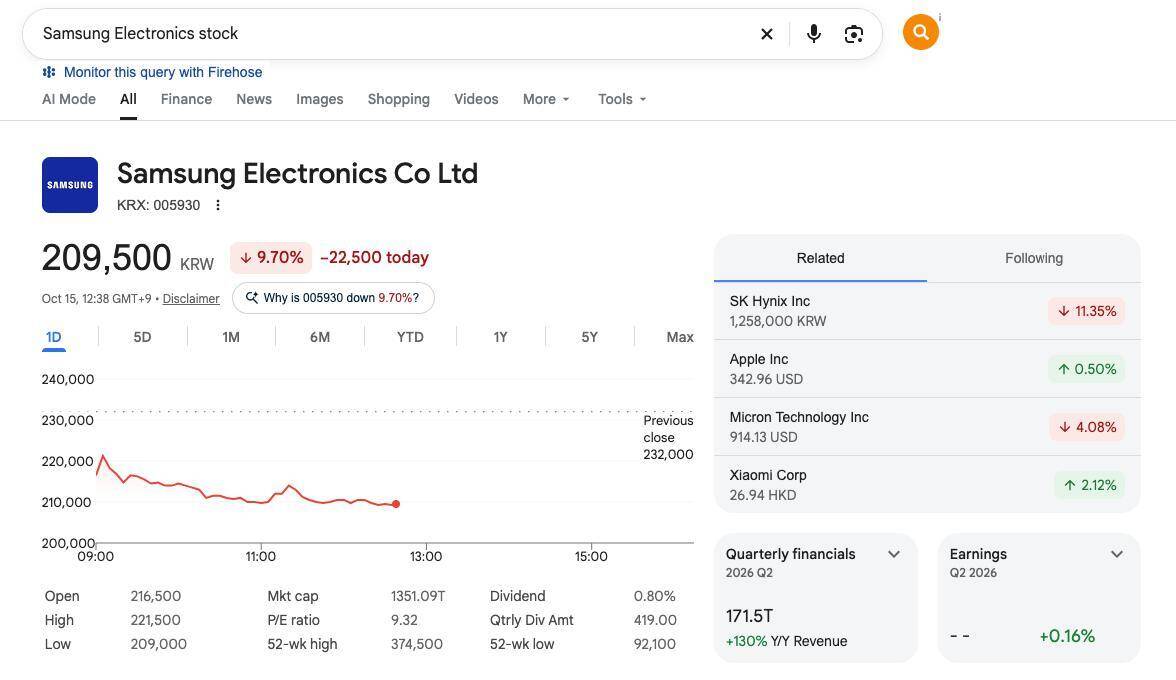The image size is (1176, 680).
Task: Open the SK Hynix Inc related stock
Action: (927, 311)
